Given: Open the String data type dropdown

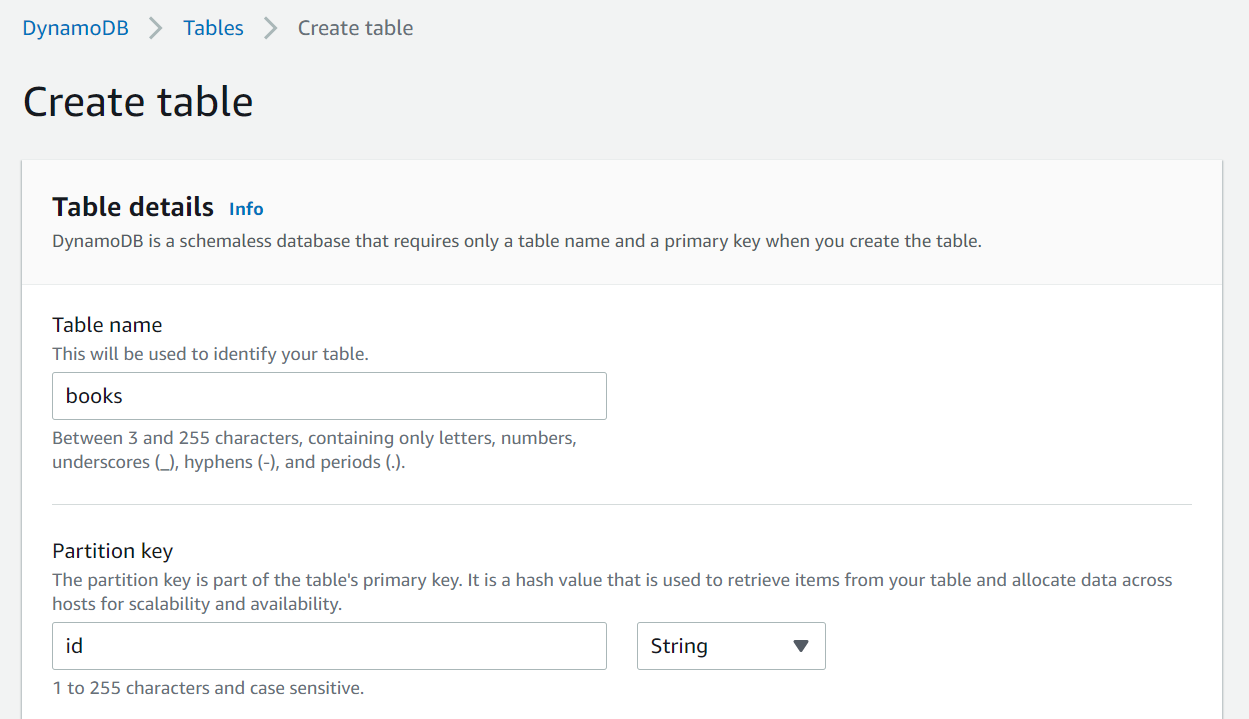Looking at the screenshot, I should 730,646.
